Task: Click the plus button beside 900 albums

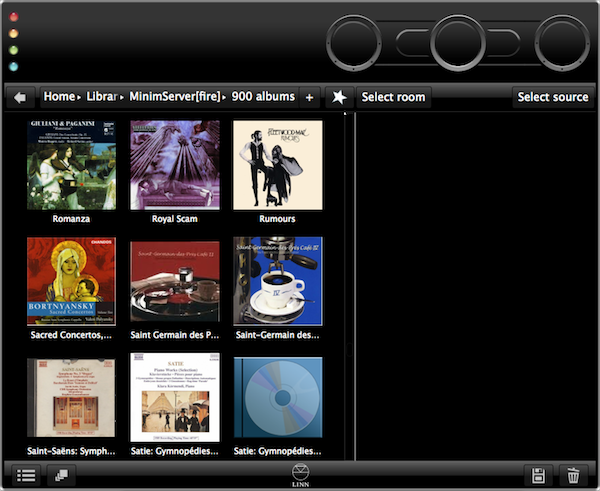Action: tap(310, 98)
